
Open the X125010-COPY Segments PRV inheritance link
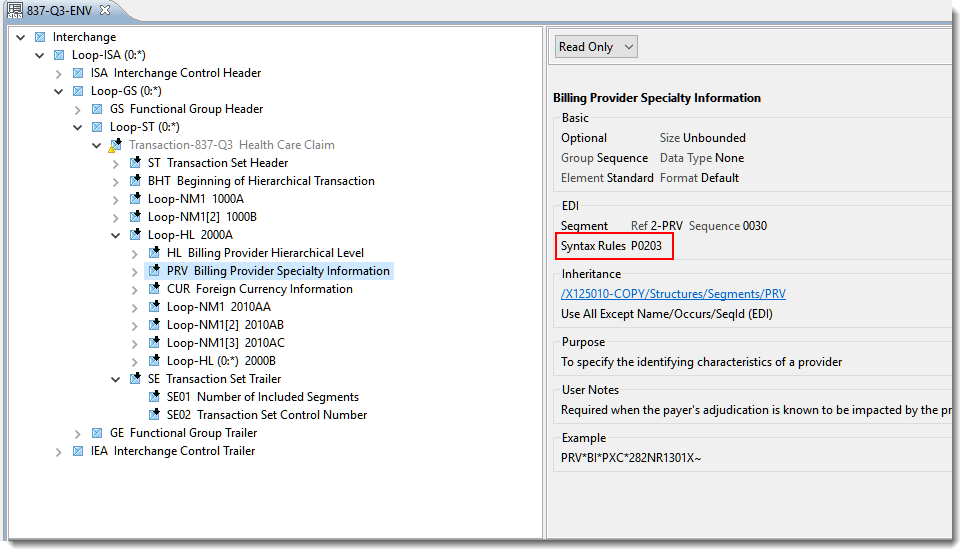[x=672, y=294]
